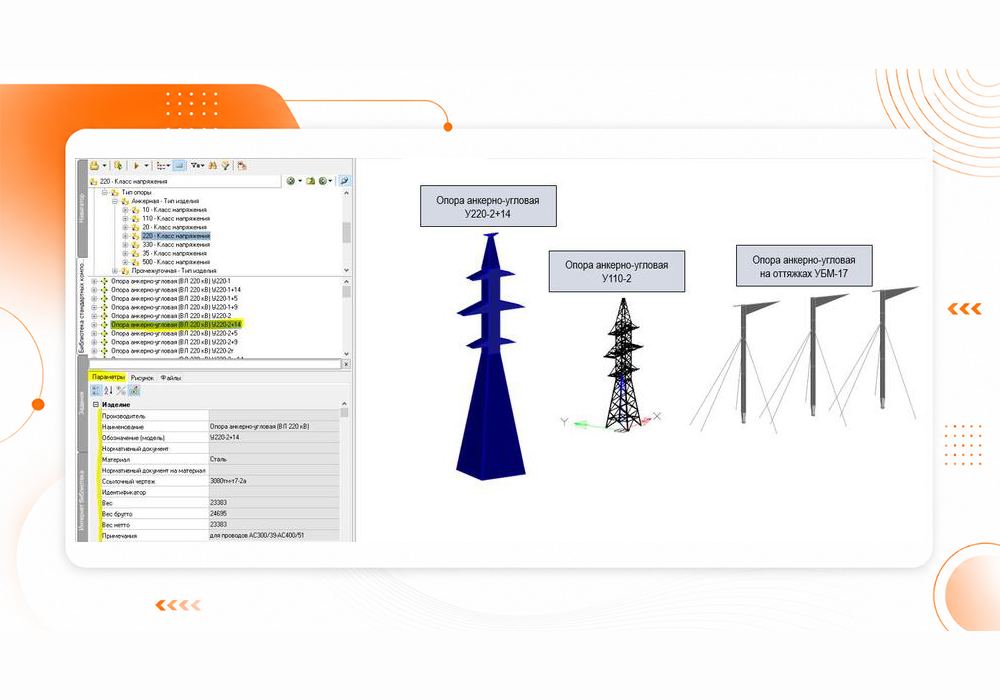The width and height of the screenshot is (1000, 700).
Task: Open the 'Навигатор' vertical side tab
Action: pyautogui.click(x=82, y=208)
